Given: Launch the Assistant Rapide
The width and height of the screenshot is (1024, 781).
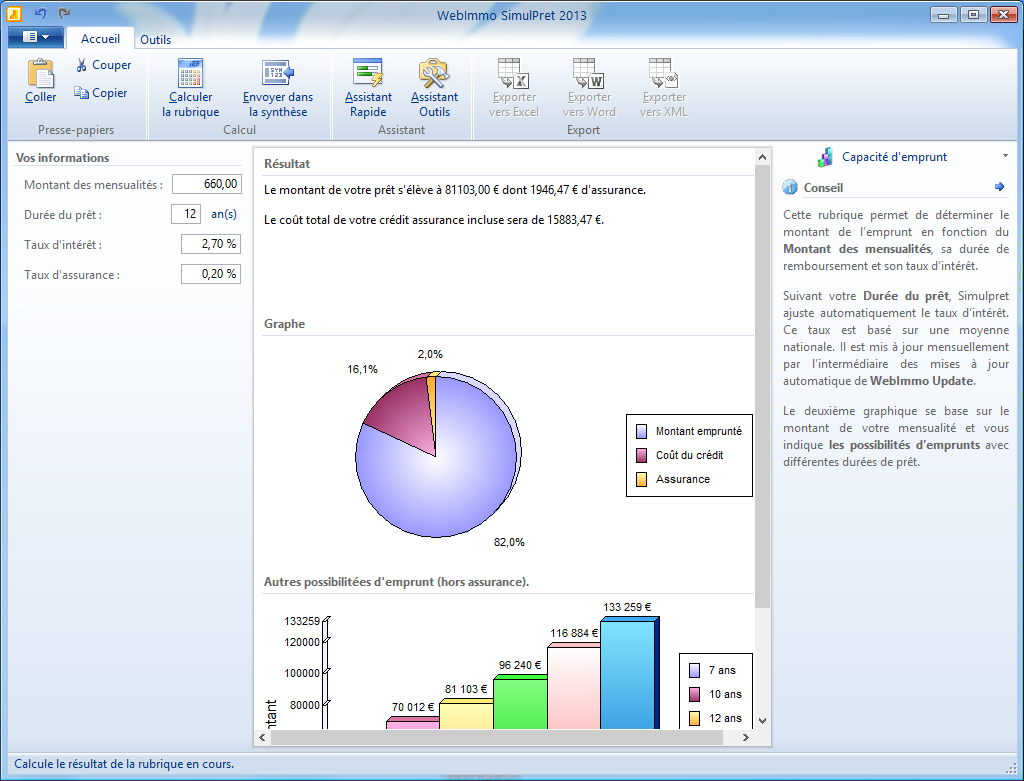Looking at the screenshot, I should pyautogui.click(x=368, y=88).
